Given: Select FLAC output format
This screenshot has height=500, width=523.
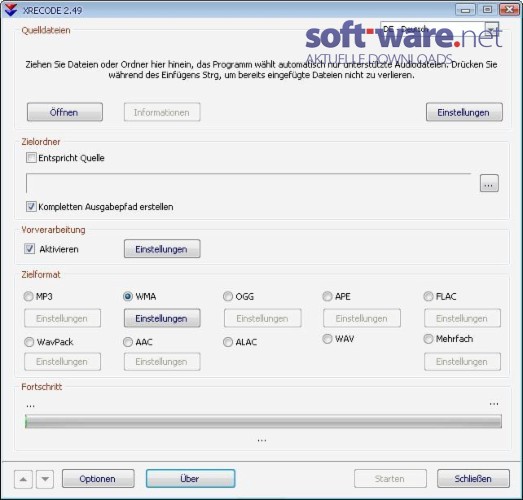Looking at the screenshot, I should click(x=428, y=296).
